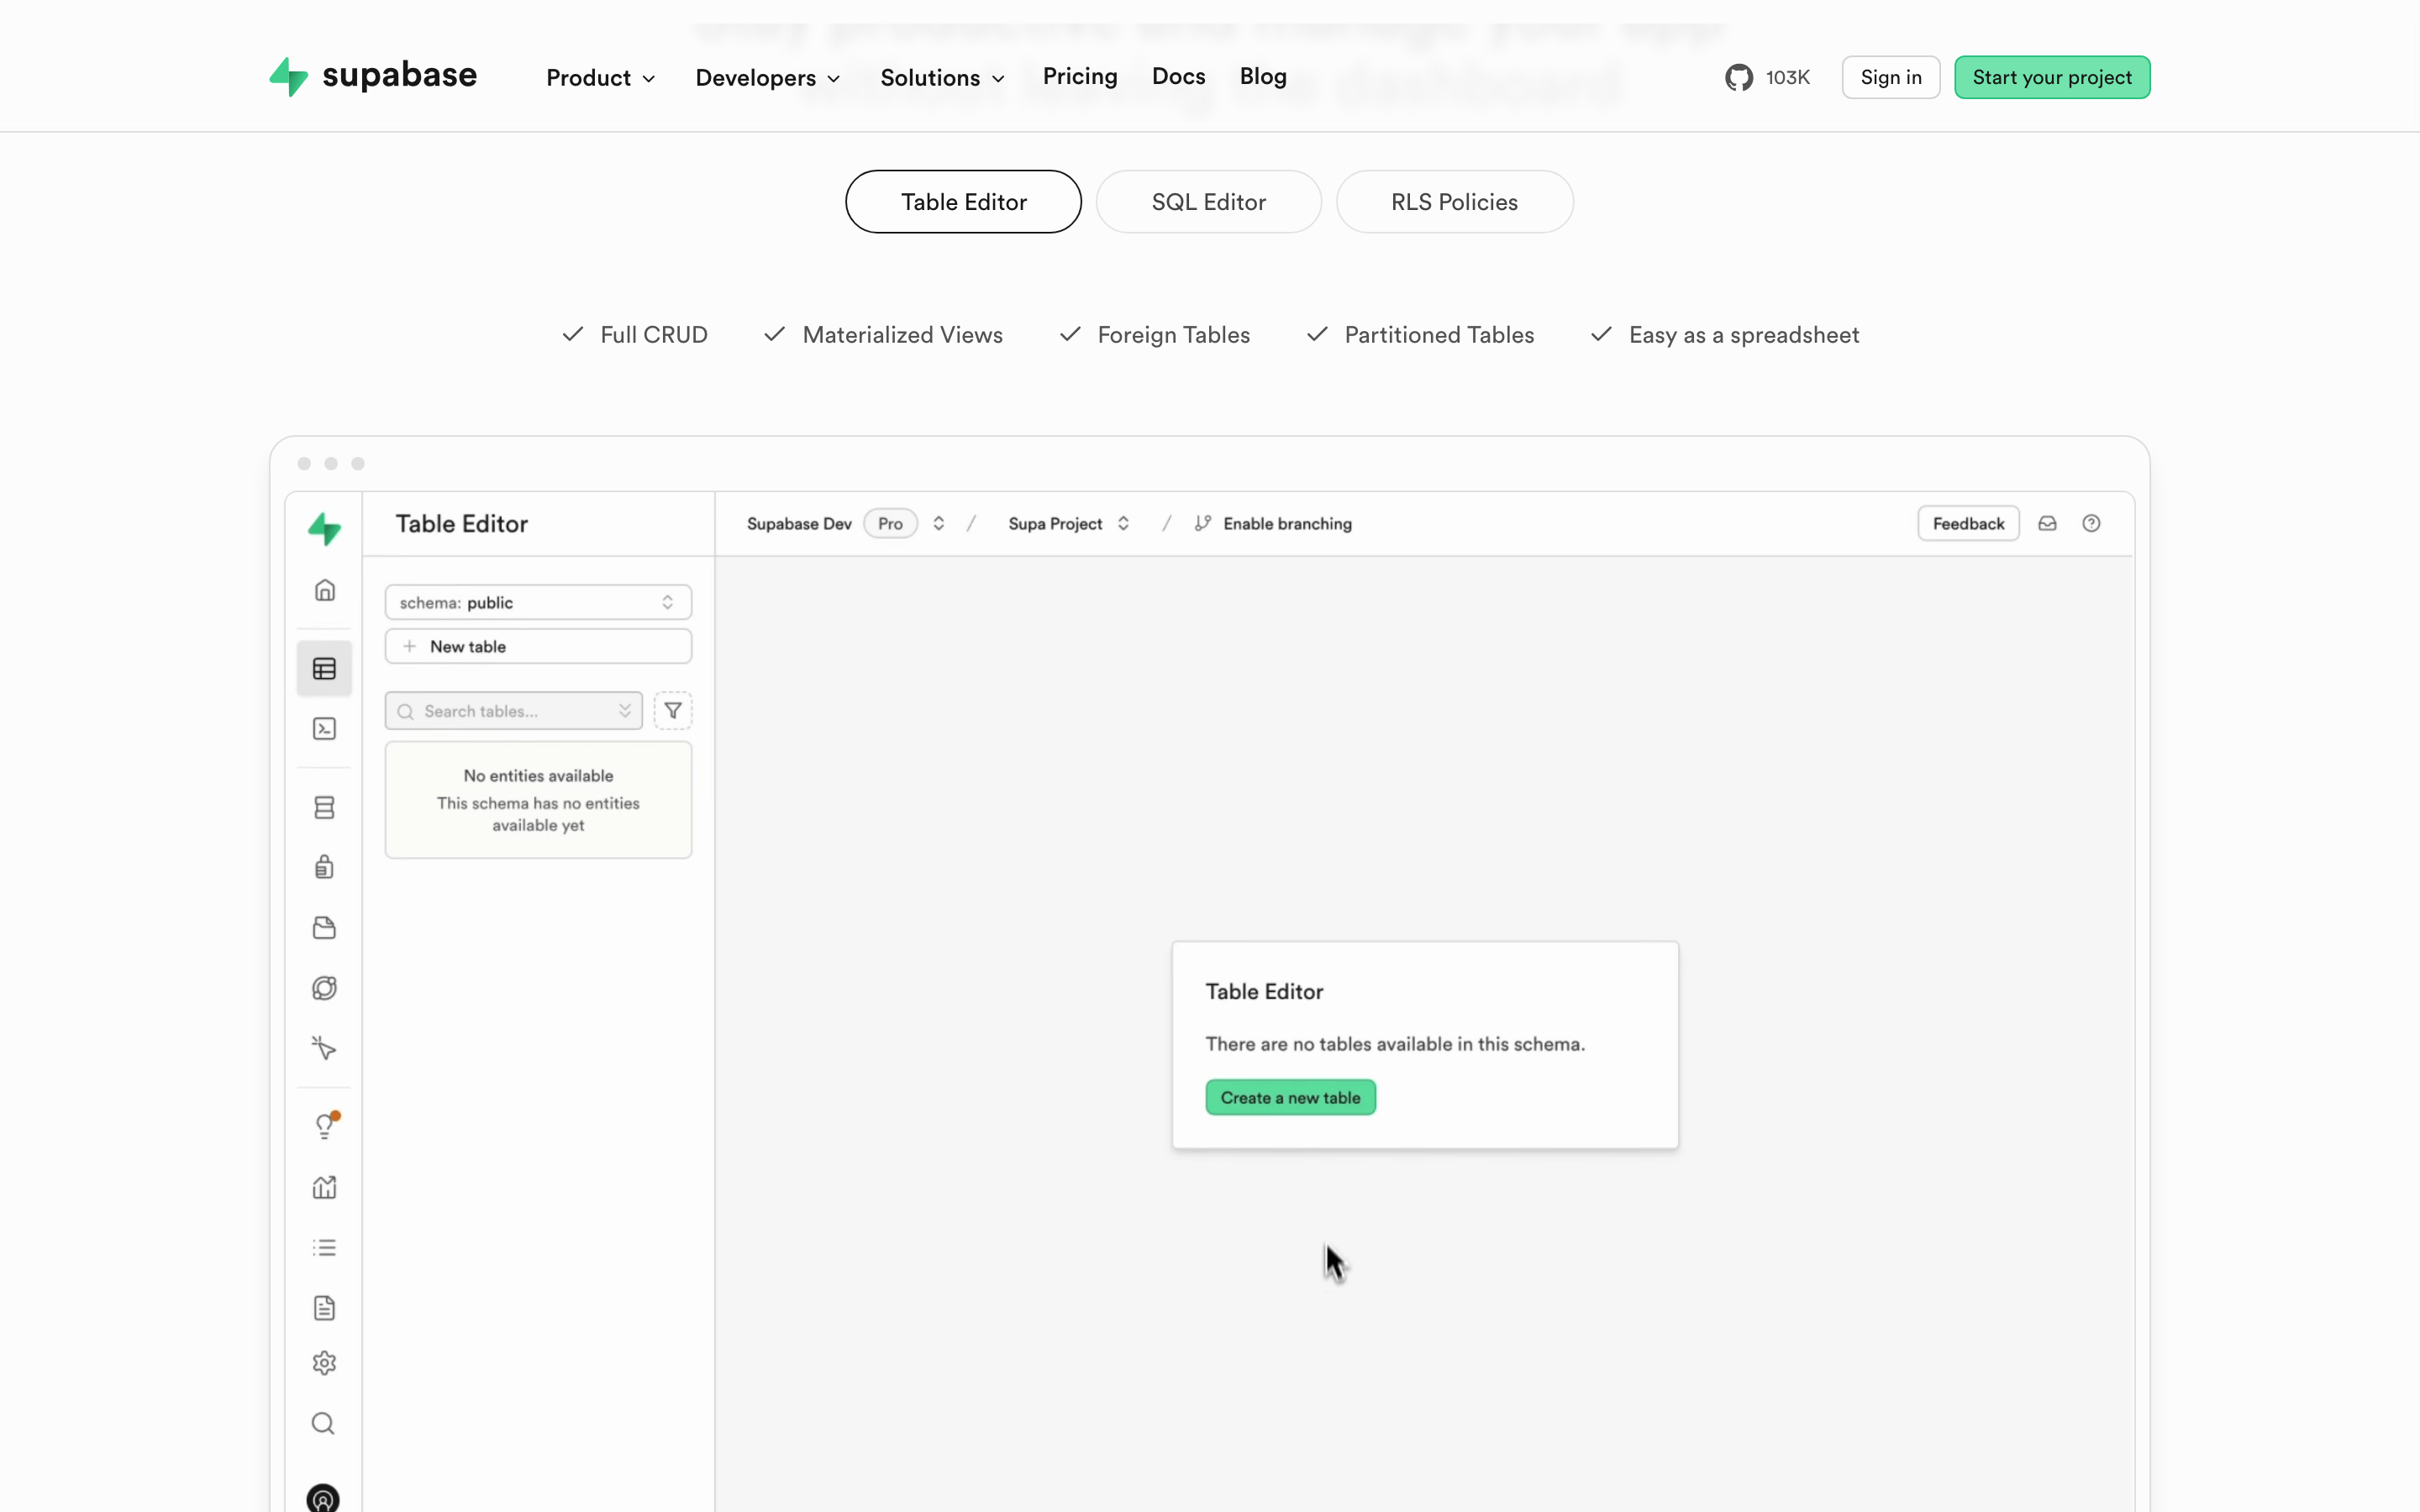
Task: Open the Reports chart icon
Action: [324, 1187]
